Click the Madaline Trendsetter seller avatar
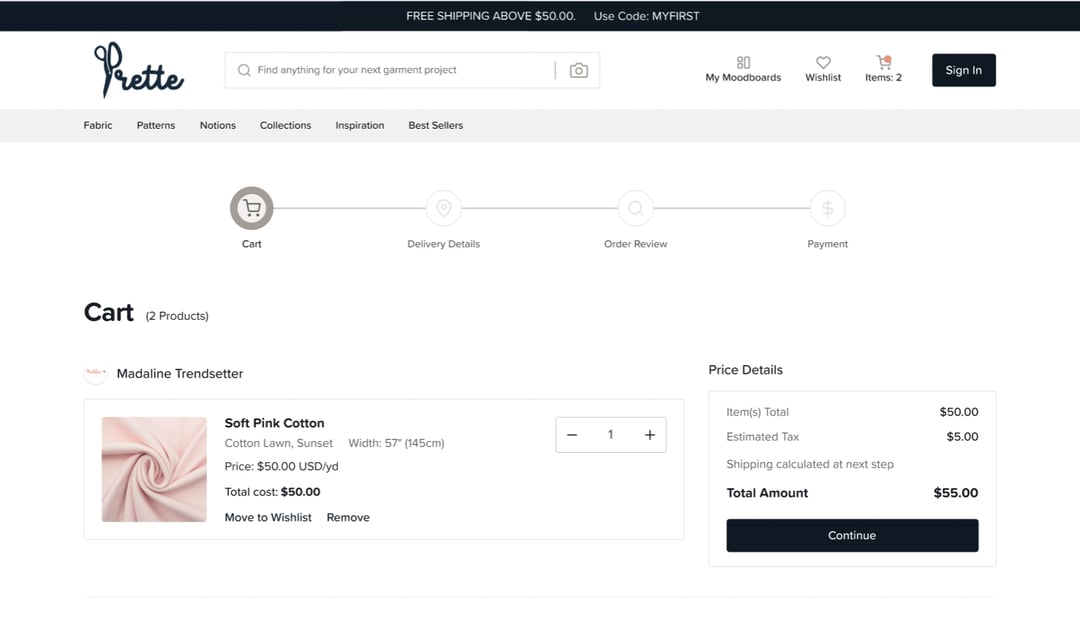The width and height of the screenshot is (1080, 619). (95, 373)
